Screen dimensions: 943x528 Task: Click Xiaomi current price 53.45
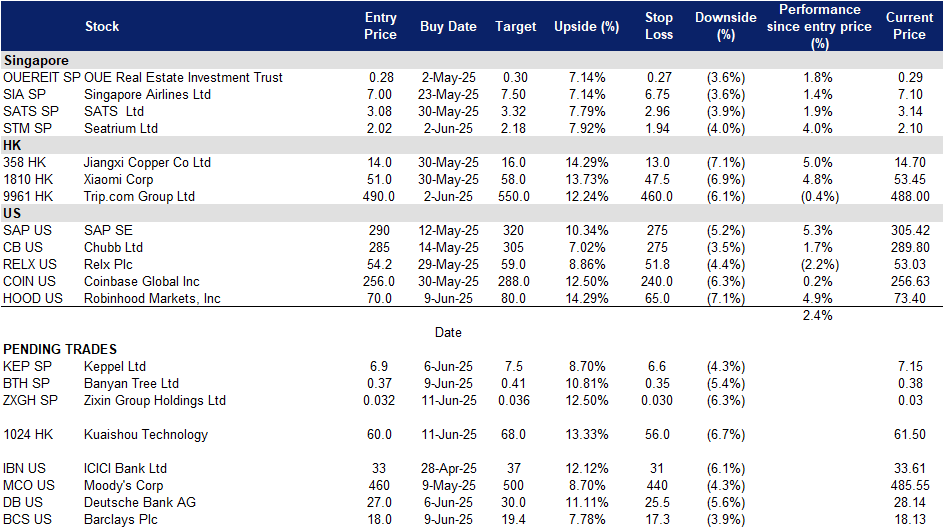910,179
